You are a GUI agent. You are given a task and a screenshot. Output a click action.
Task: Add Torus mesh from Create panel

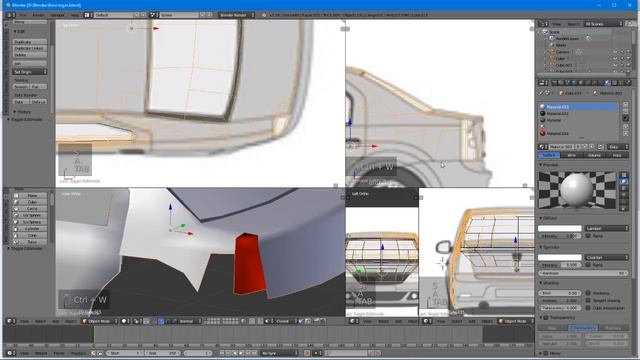pos(30,242)
